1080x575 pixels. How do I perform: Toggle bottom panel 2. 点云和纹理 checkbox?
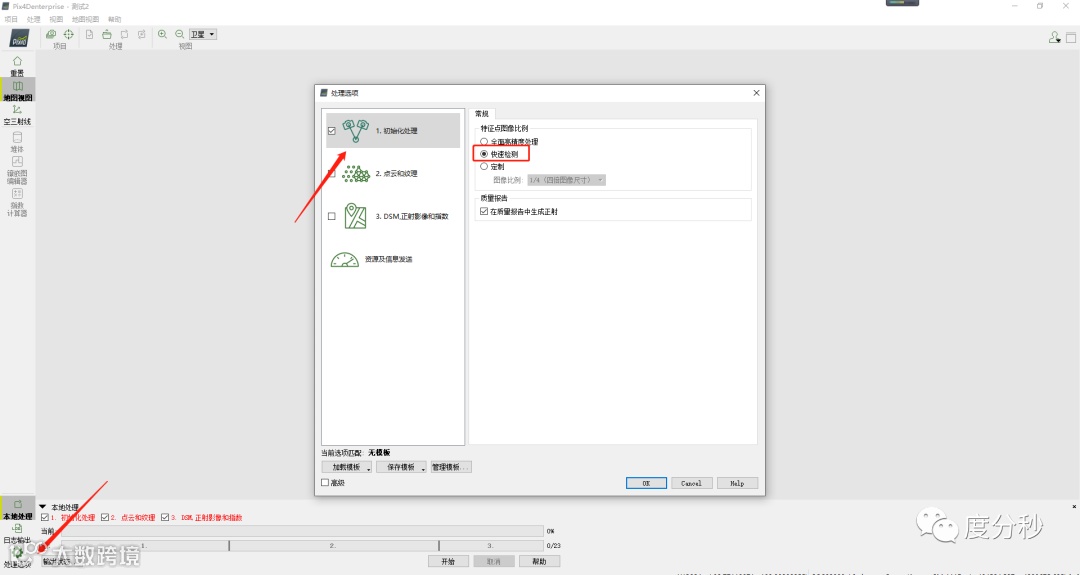pos(105,517)
